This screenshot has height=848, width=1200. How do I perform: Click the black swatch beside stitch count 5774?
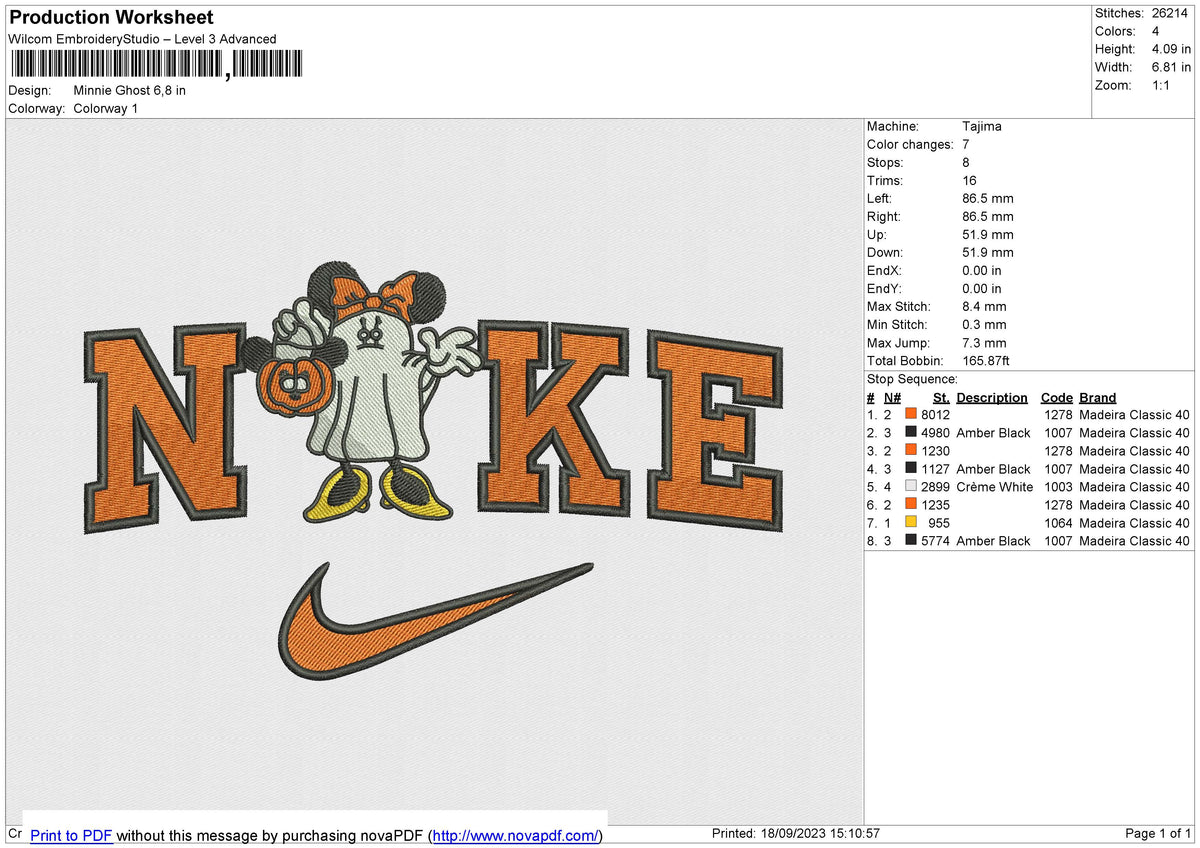pyautogui.click(x=911, y=541)
